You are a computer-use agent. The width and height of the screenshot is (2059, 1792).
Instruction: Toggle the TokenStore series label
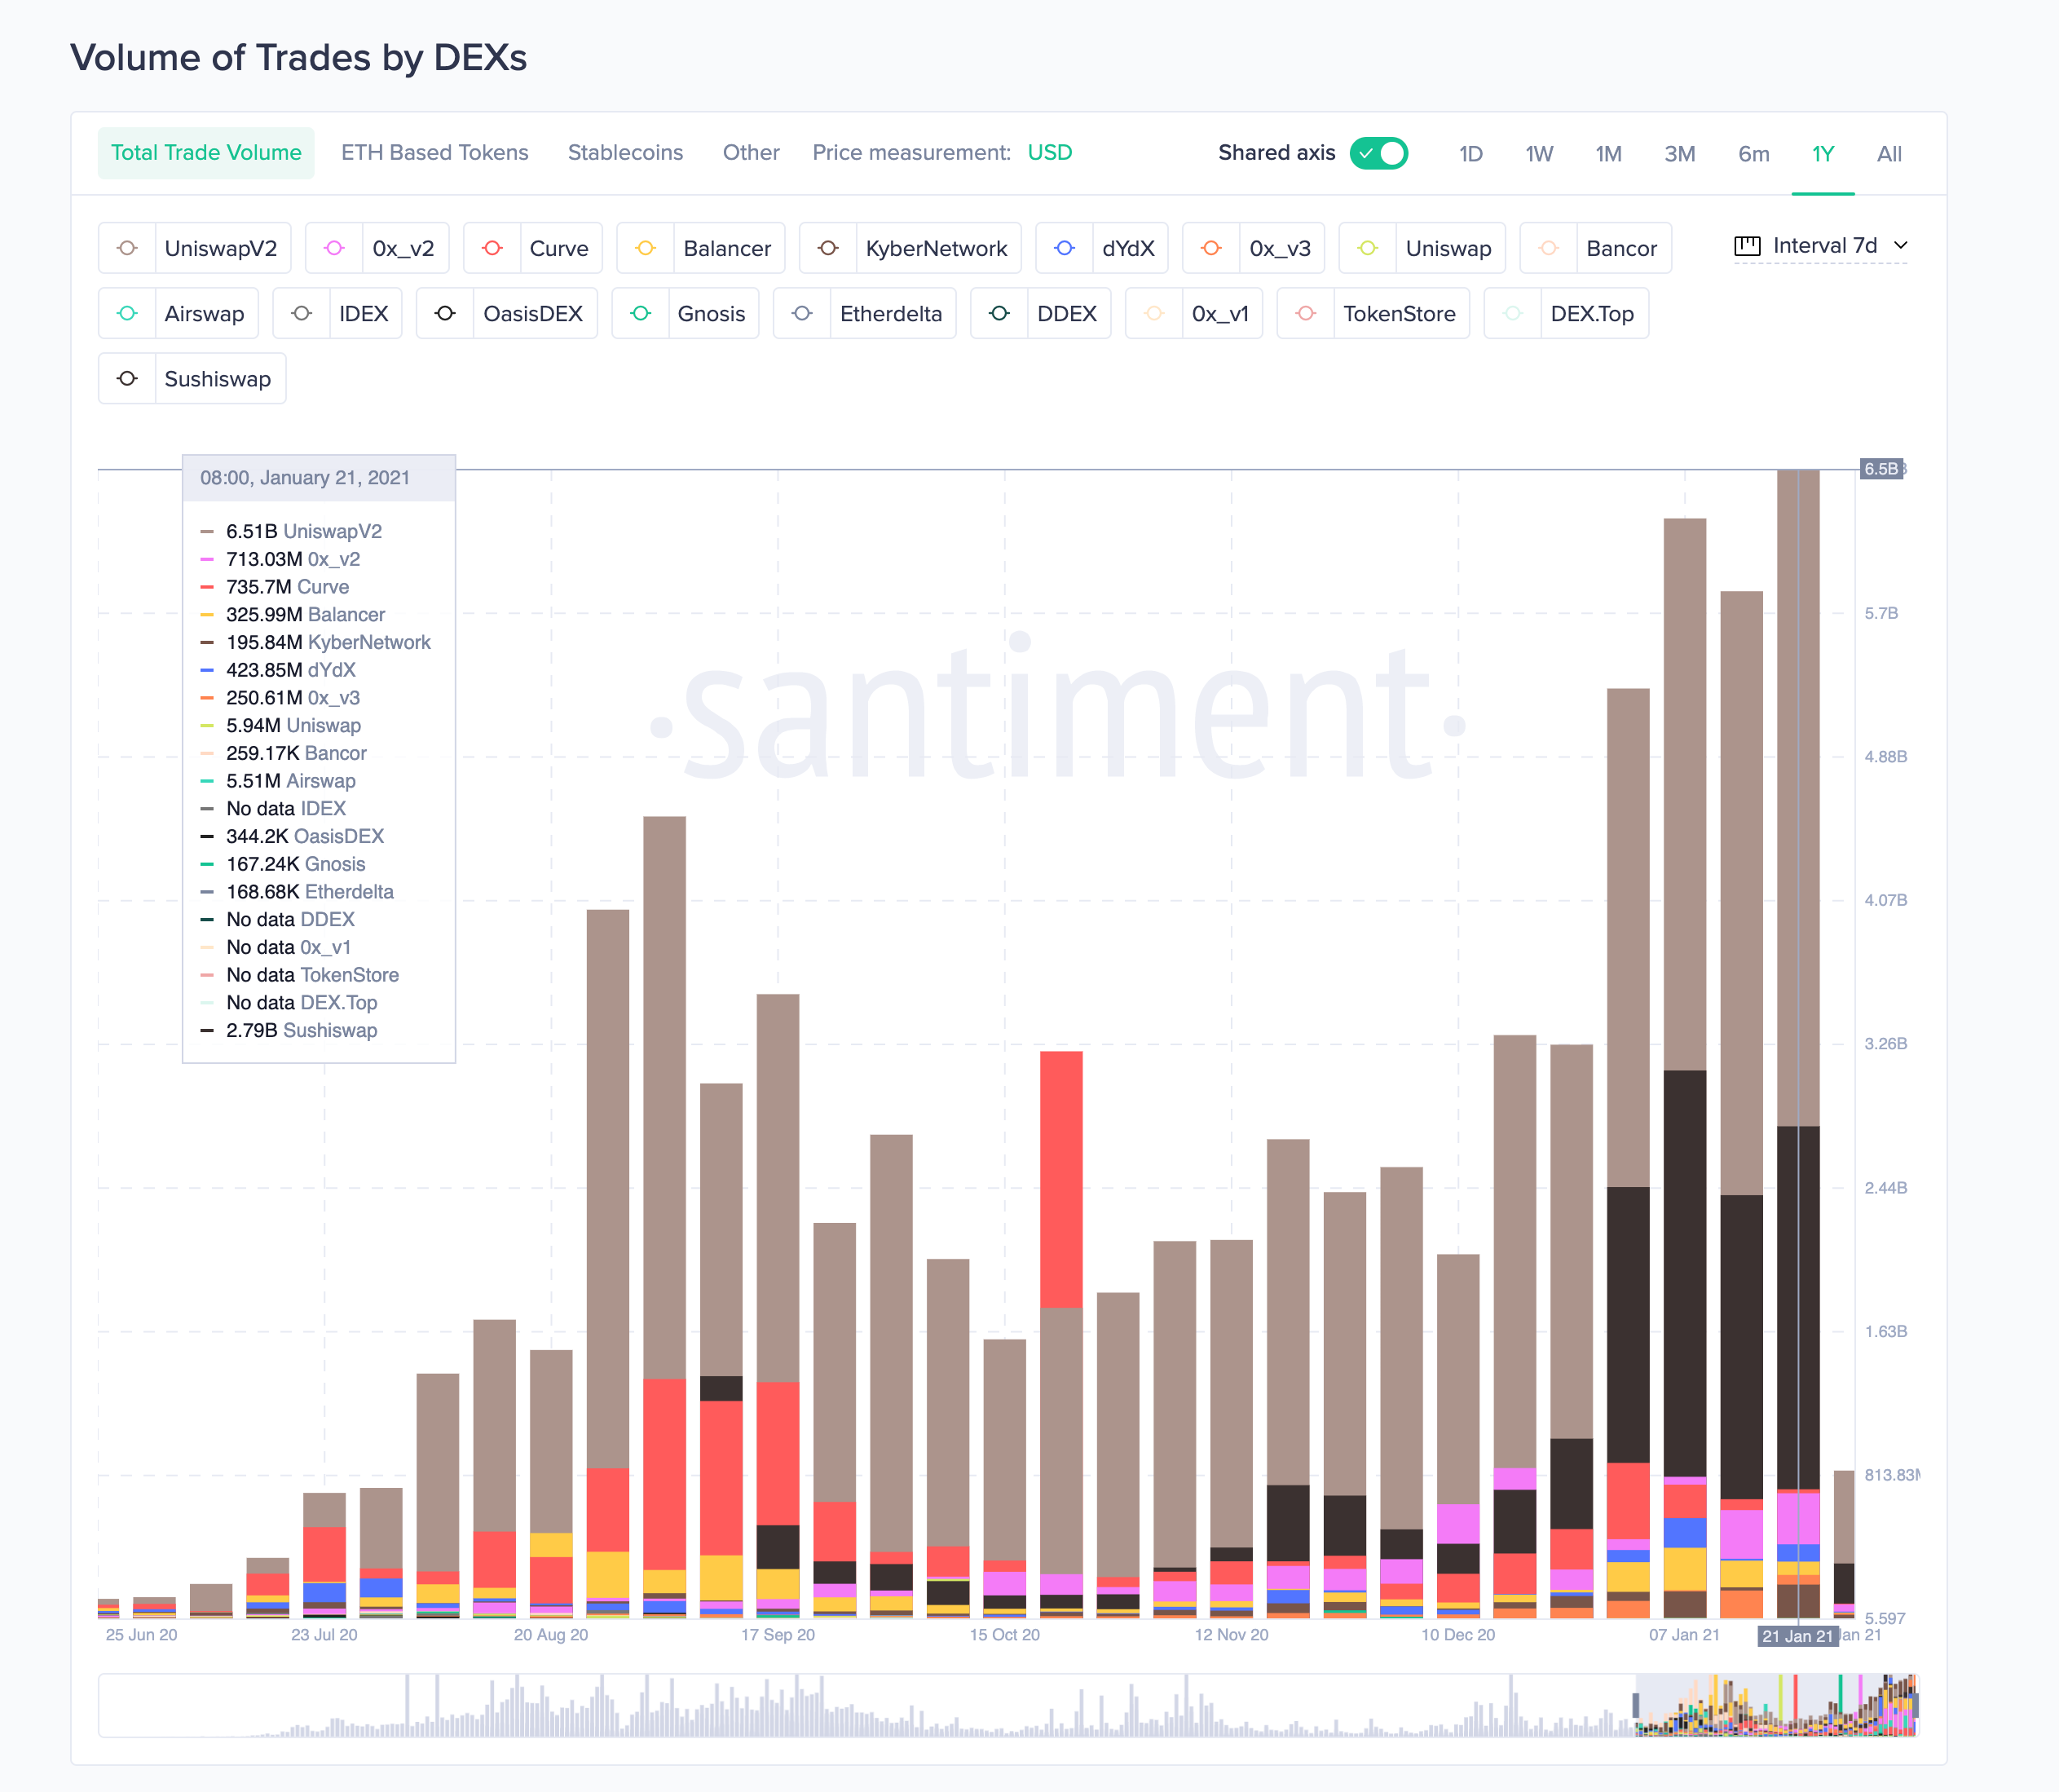pos(1400,313)
